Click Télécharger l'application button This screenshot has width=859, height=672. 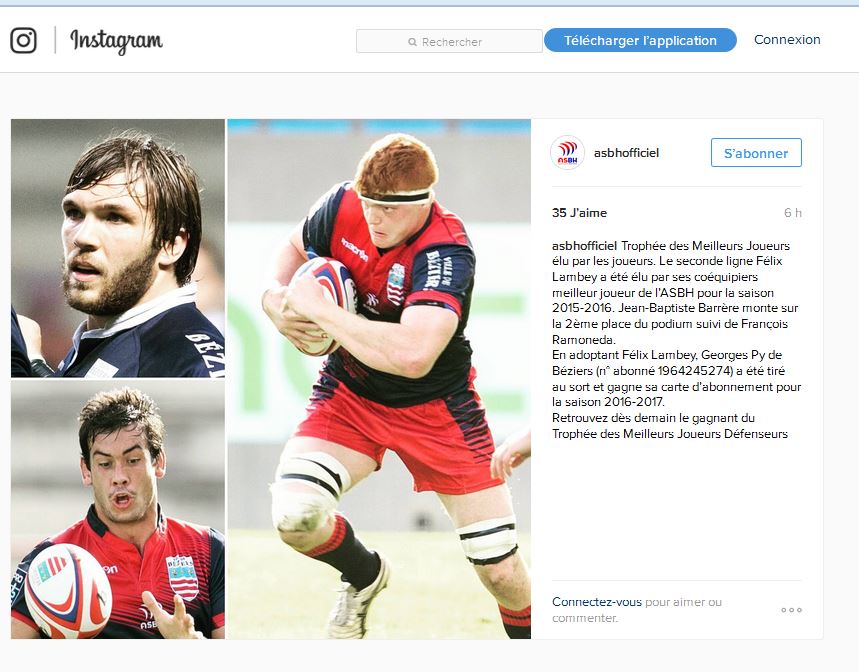point(640,41)
